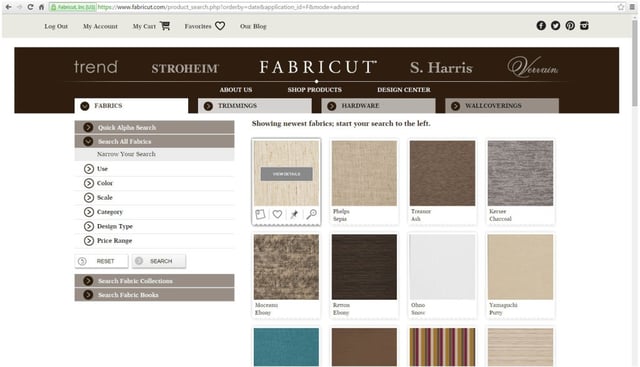Screen dimensions: 640x367
Task: Reload the page with browser refresh icon
Action: [30, 7]
